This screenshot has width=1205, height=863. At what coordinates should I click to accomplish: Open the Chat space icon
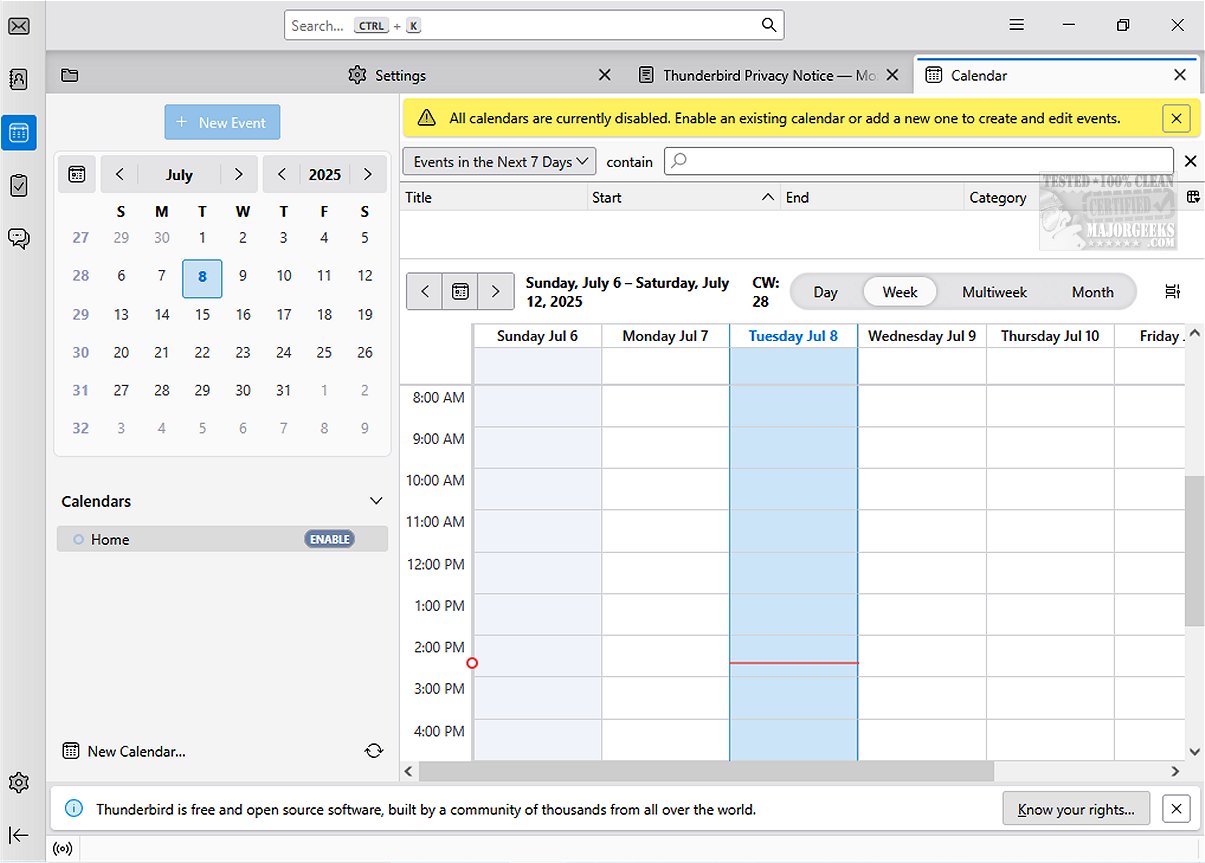point(18,238)
